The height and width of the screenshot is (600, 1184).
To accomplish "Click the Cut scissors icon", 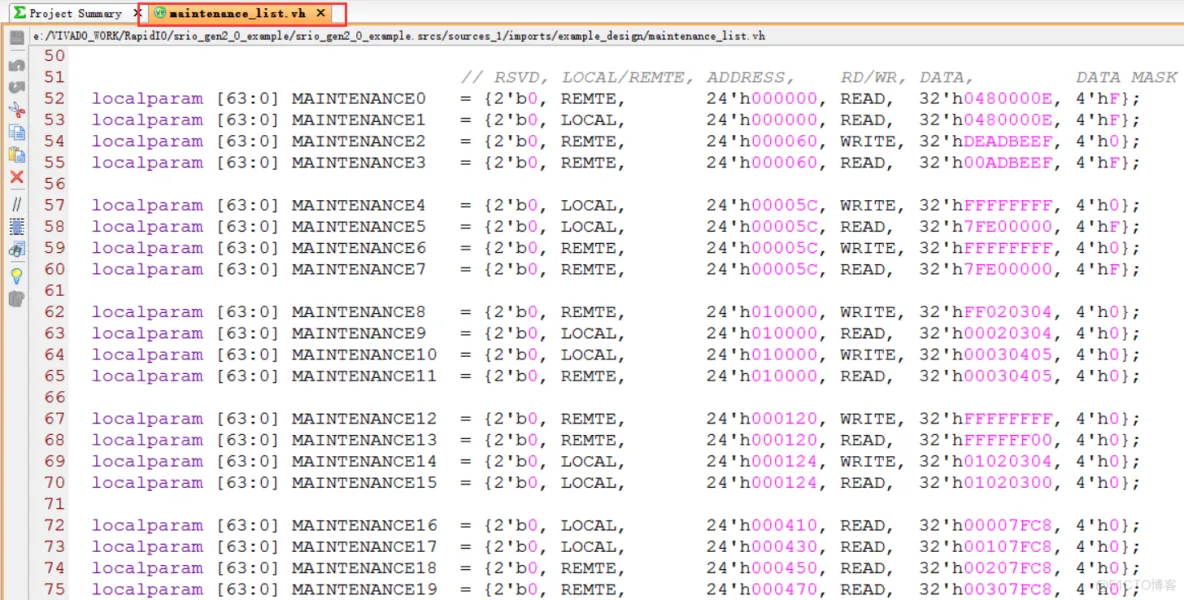I will pos(17,110).
